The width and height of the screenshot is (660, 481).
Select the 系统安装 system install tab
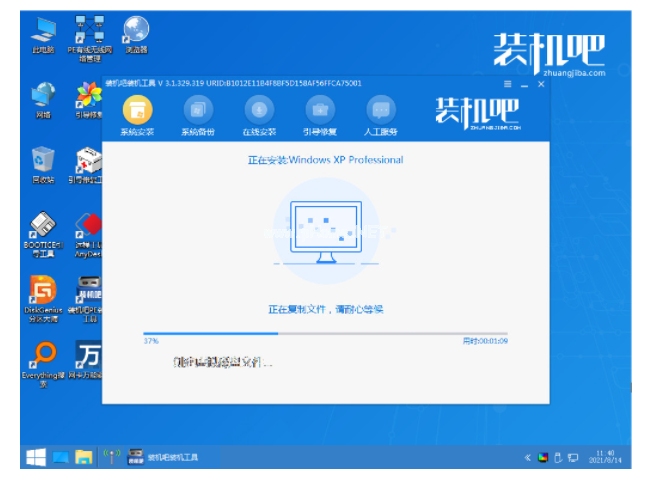137,116
